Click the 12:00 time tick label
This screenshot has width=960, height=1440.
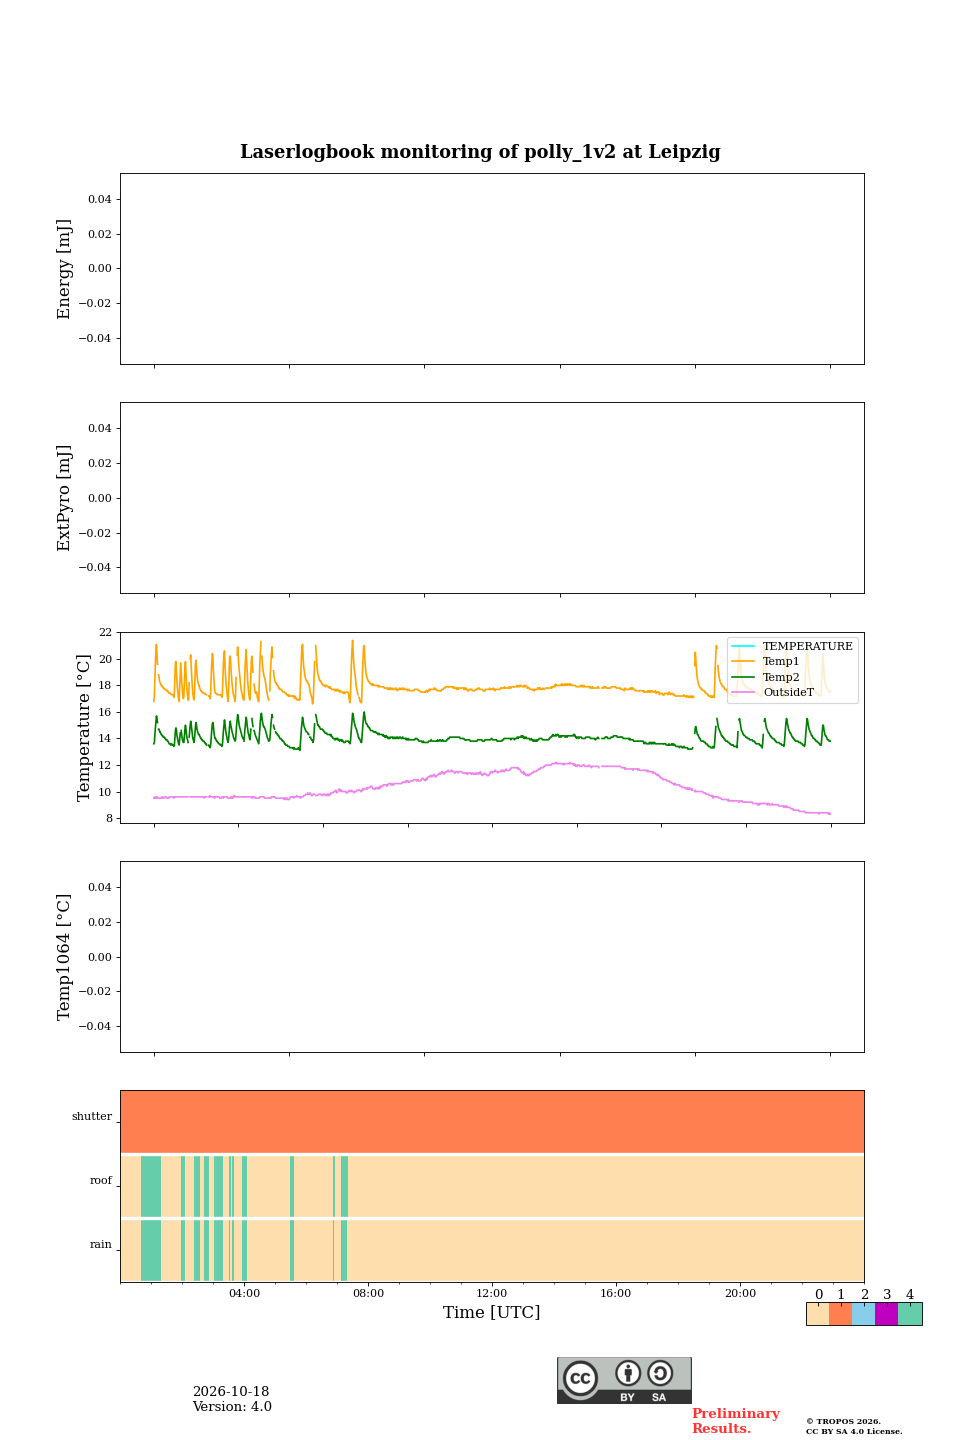(x=492, y=1294)
